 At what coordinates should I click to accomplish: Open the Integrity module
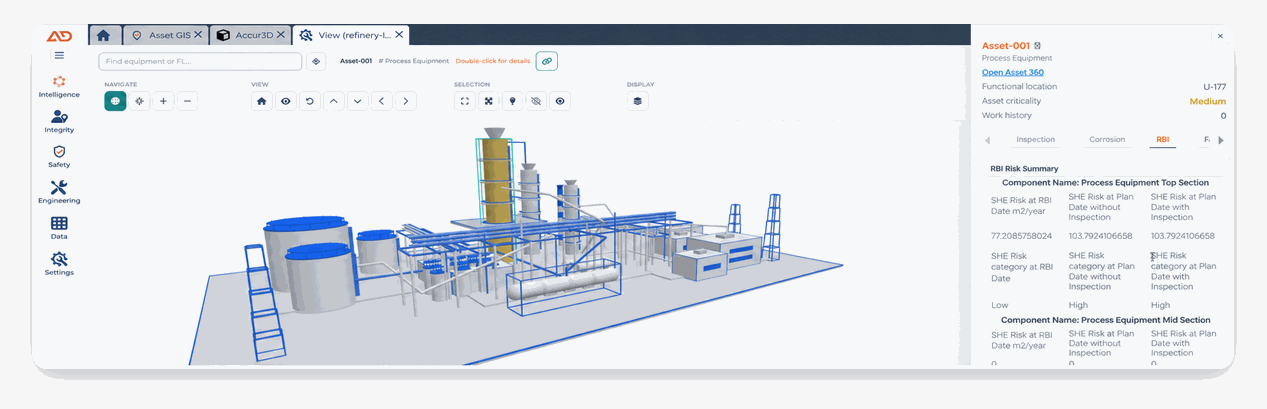[59, 122]
